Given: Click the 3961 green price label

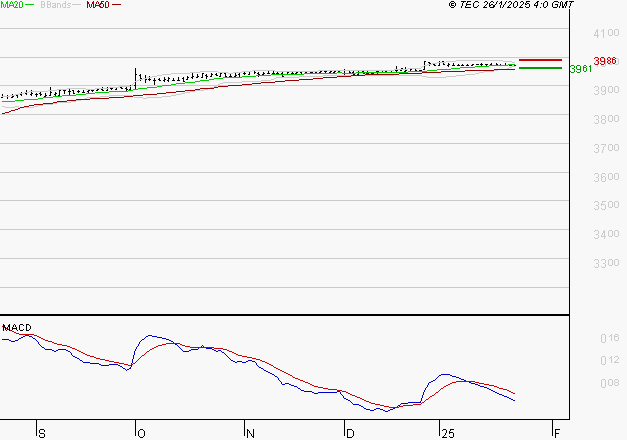Looking at the screenshot, I should [x=579, y=69].
